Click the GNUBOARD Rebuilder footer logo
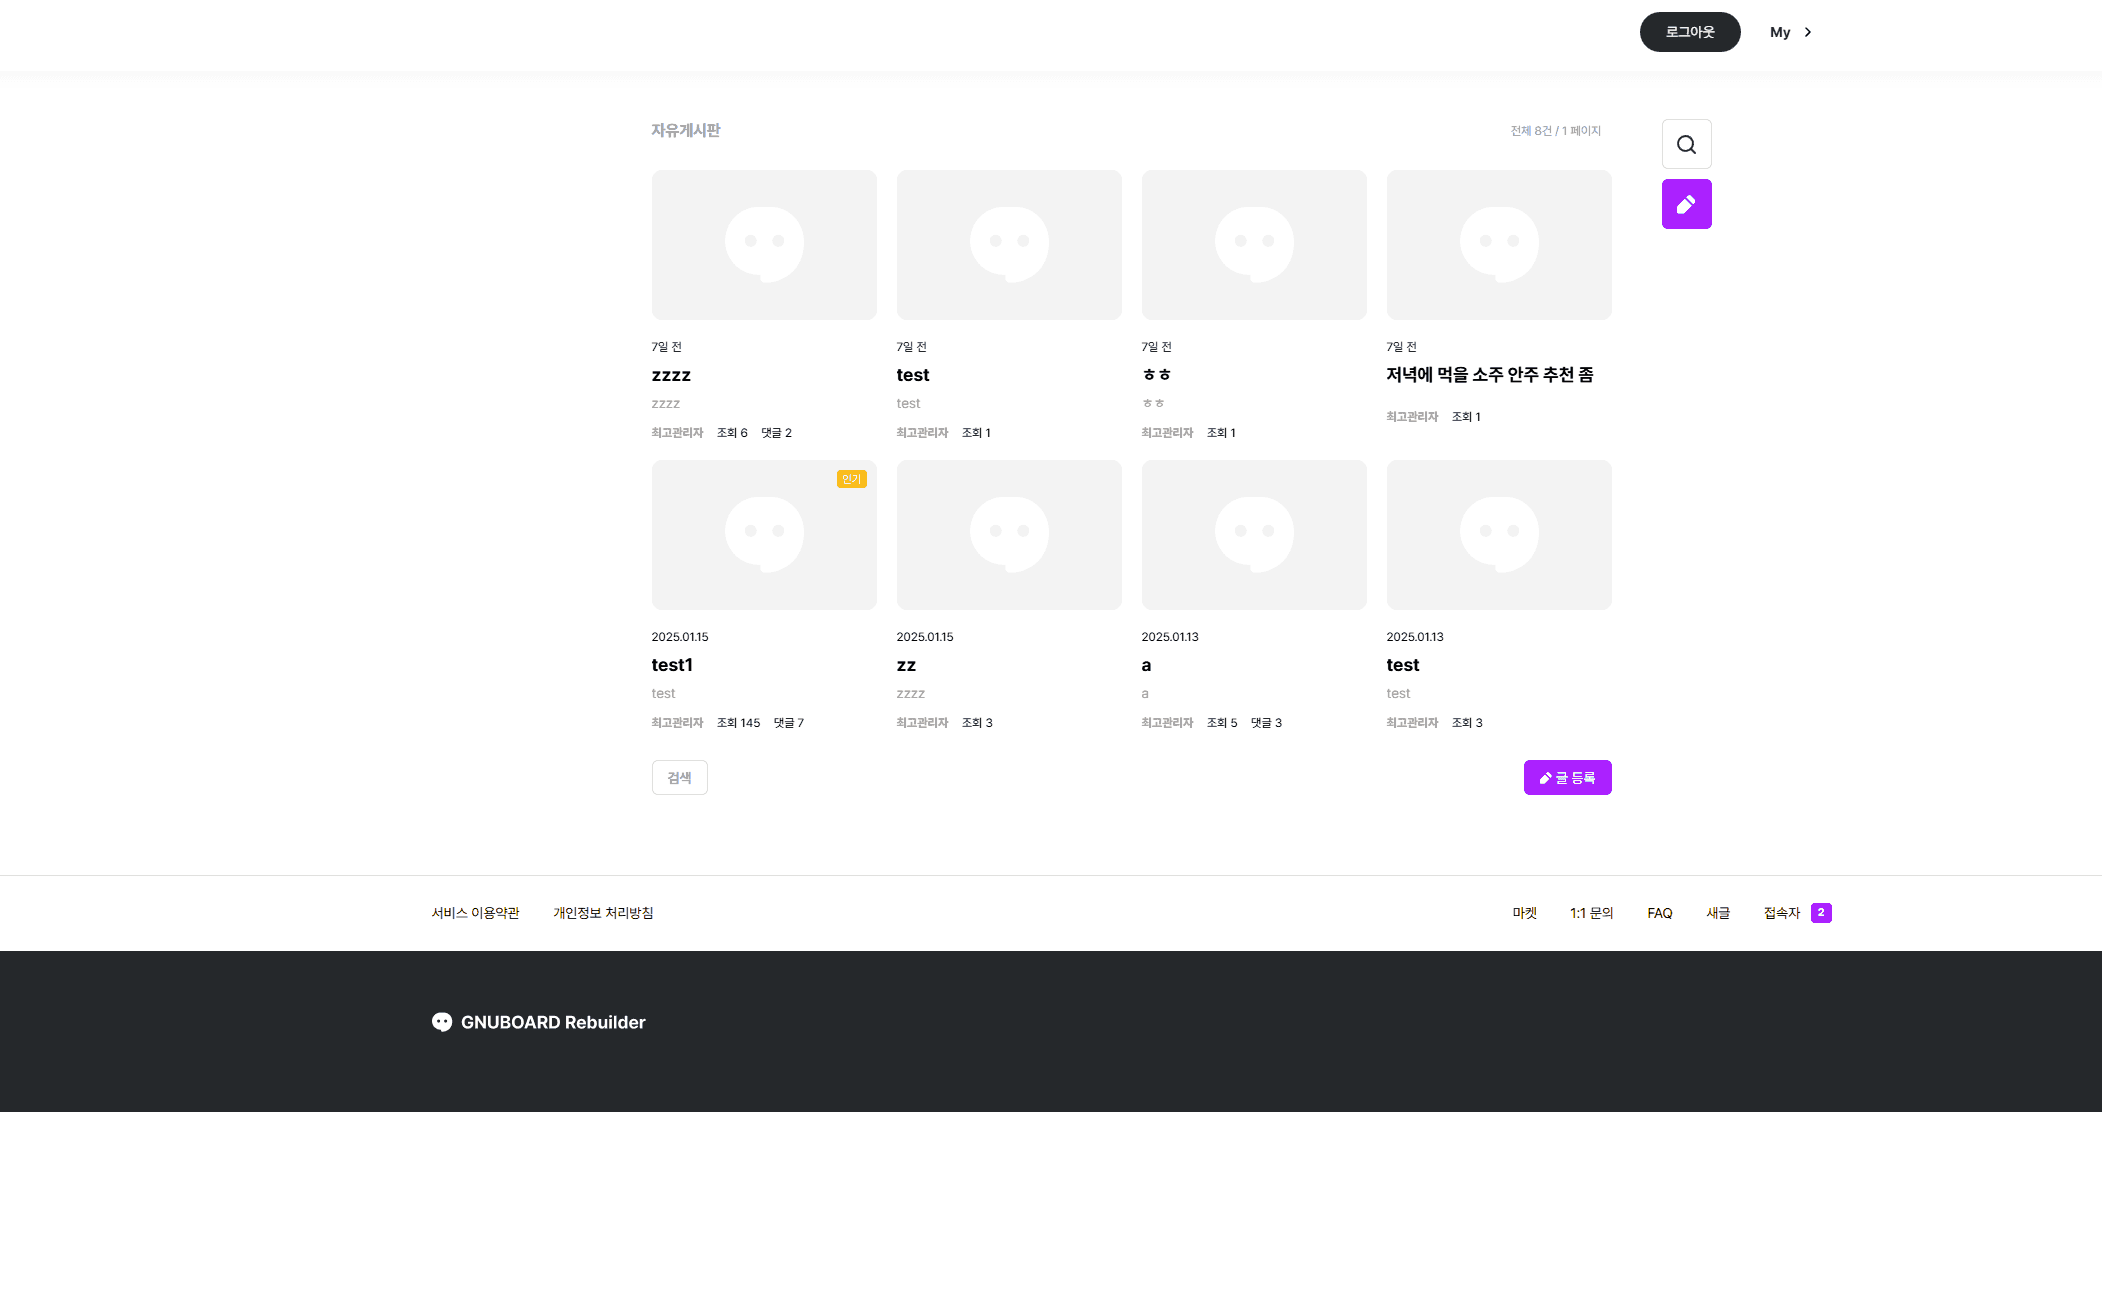2102x1292 pixels. [538, 1022]
